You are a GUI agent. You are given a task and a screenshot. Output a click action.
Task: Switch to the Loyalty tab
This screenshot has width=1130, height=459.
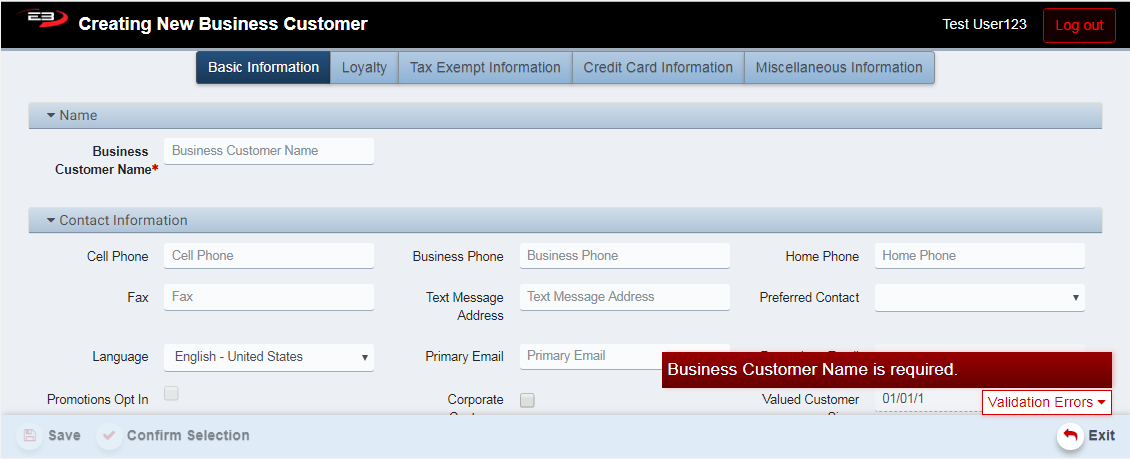[364, 68]
